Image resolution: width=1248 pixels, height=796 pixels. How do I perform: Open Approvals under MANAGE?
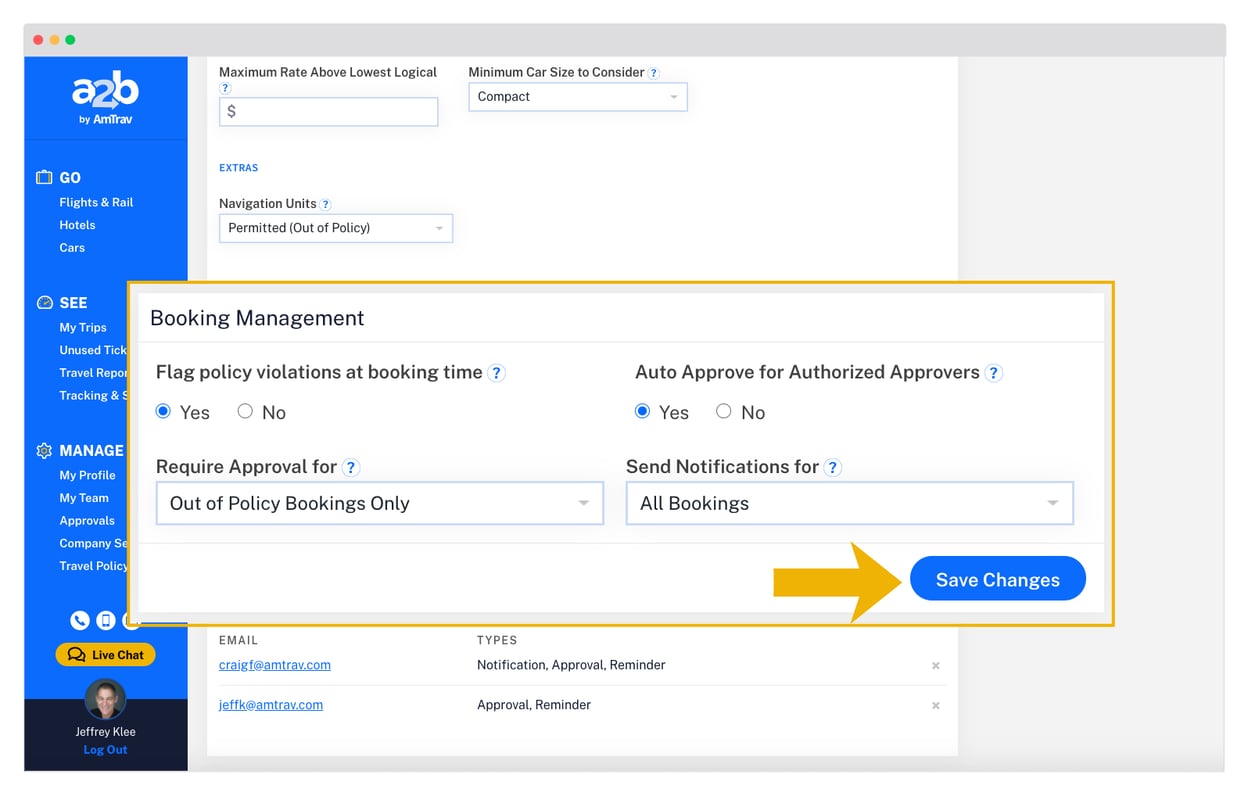click(87, 520)
